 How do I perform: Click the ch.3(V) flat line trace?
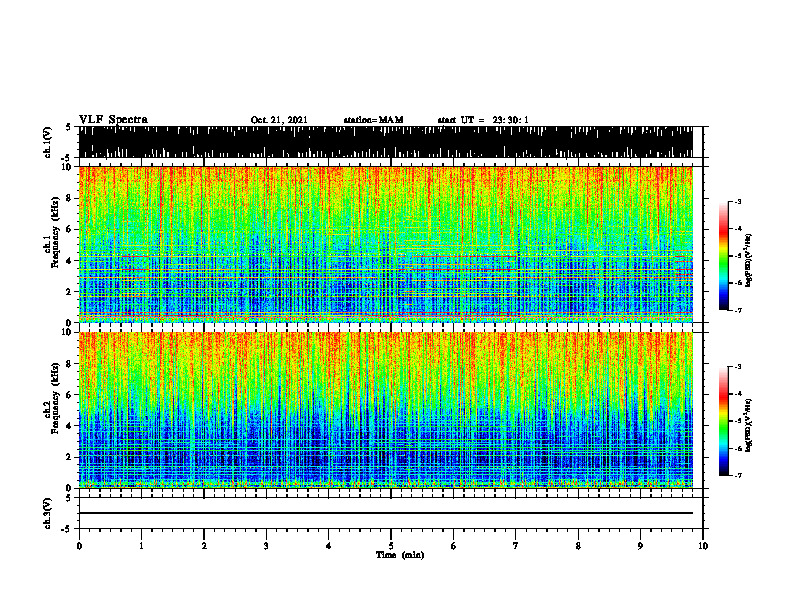[x=386, y=513]
